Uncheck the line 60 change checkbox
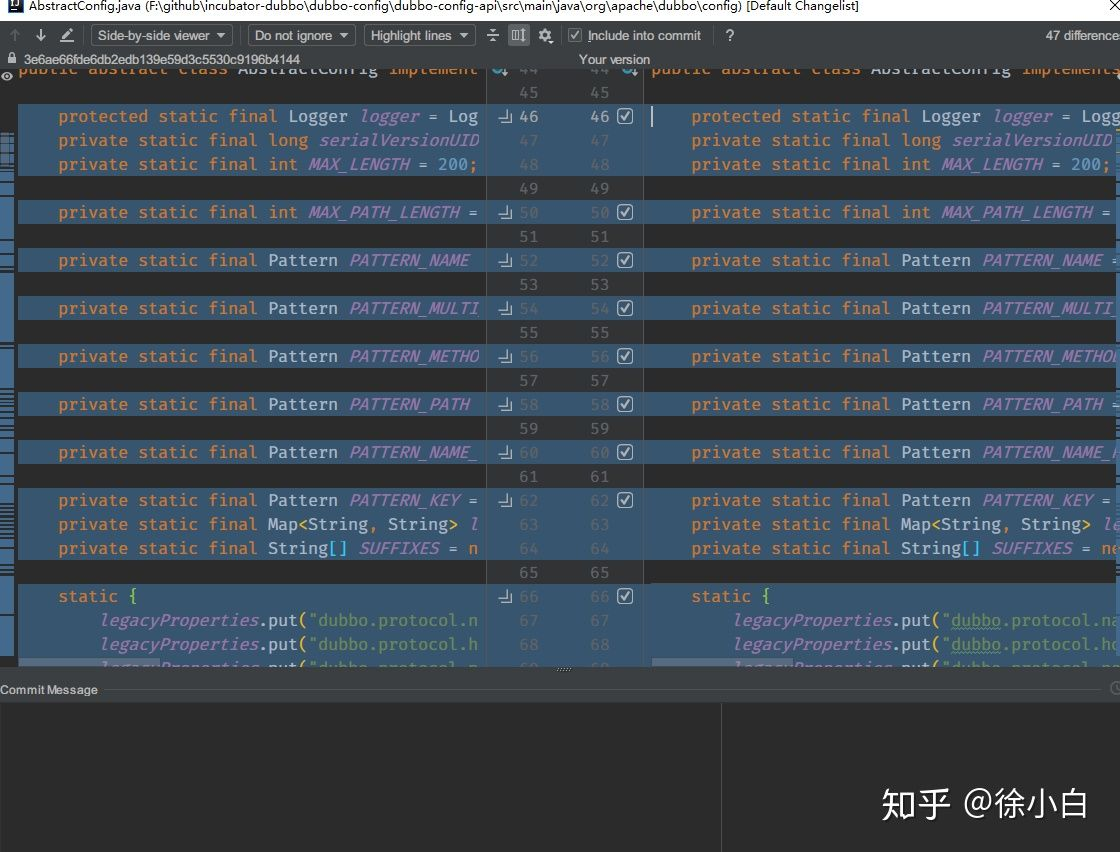This screenshot has height=852, width=1120. coord(625,452)
